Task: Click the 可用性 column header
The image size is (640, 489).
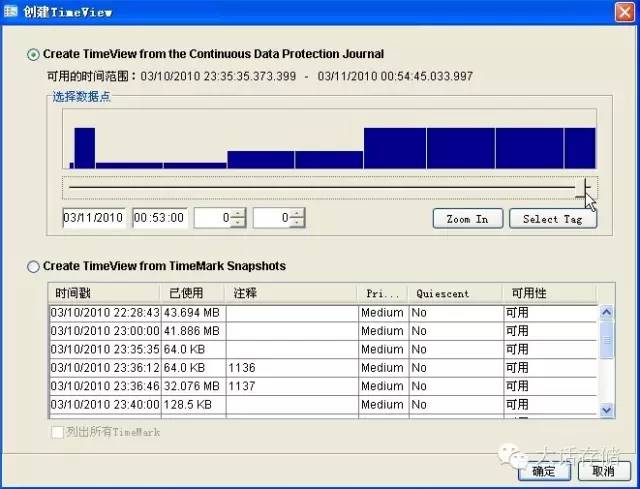Action: [x=549, y=293]
